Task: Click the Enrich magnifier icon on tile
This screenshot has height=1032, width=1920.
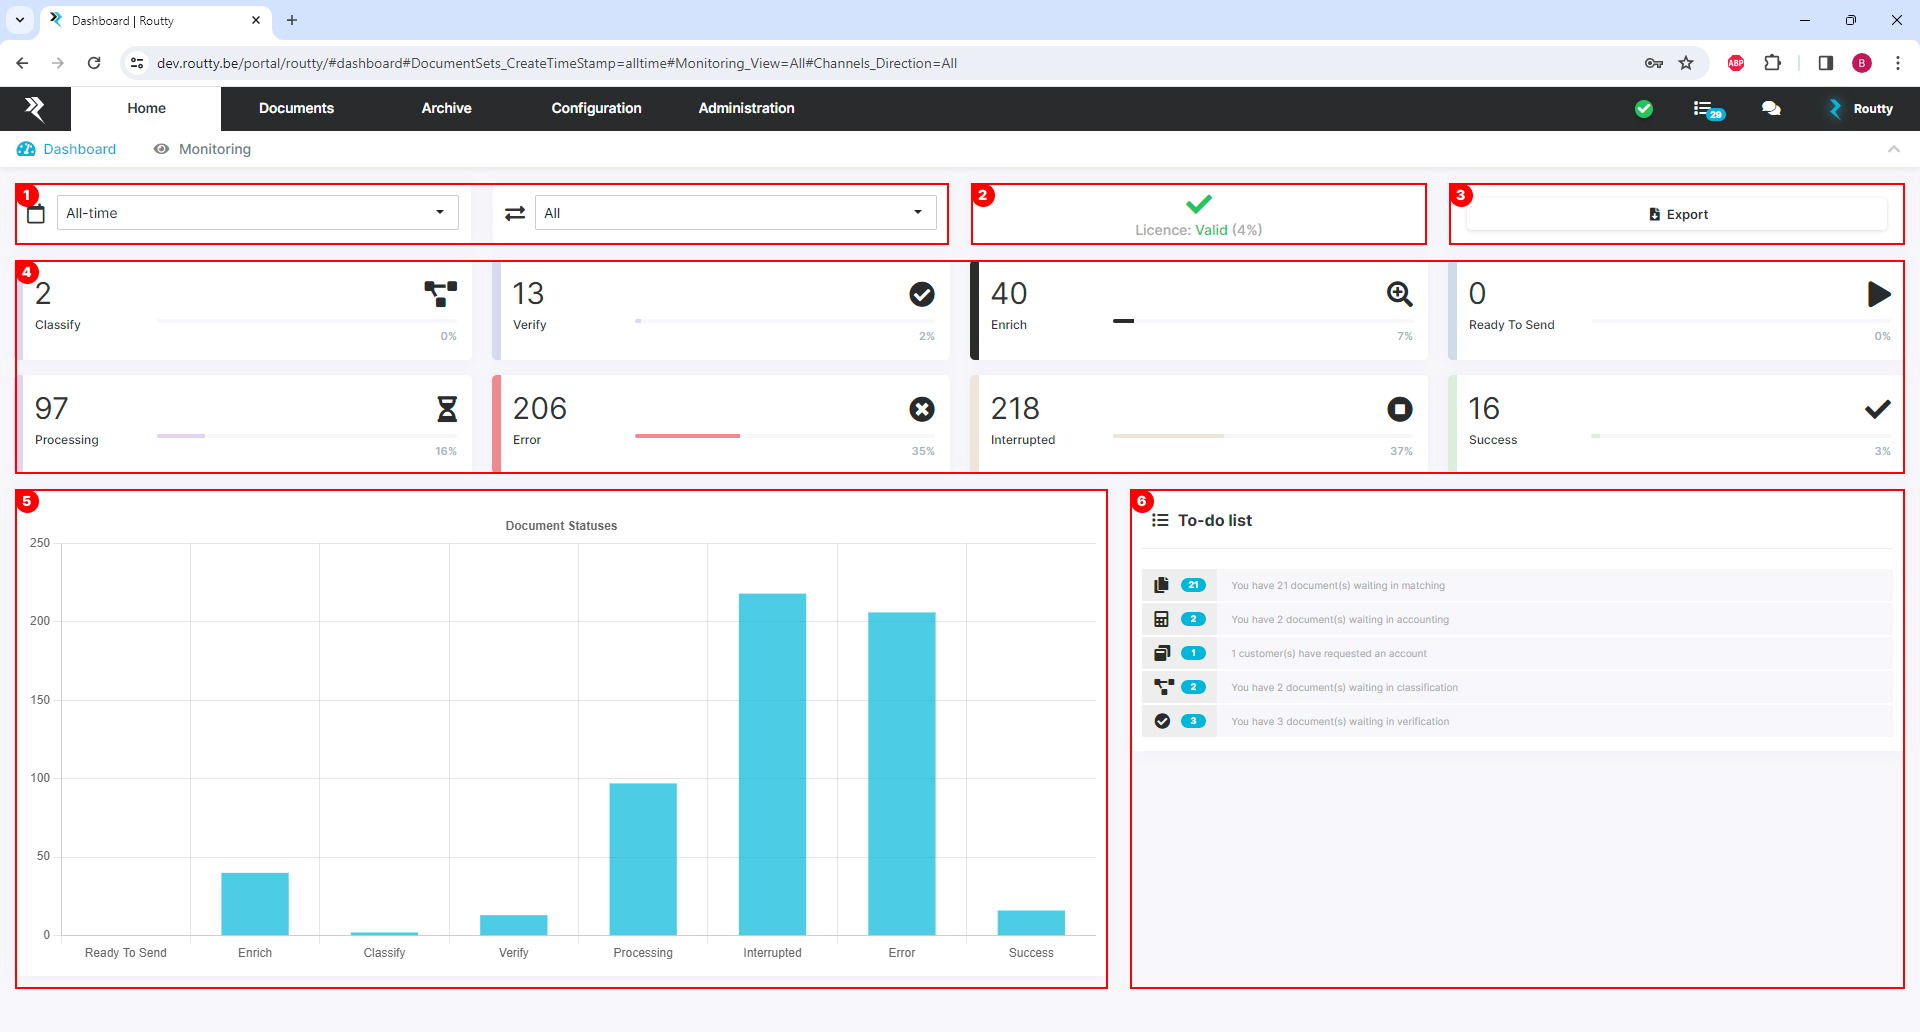Action: click(1399, 294)
